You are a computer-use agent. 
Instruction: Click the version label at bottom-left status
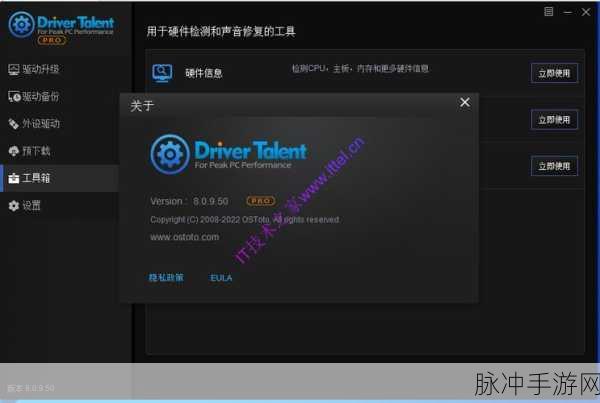(31, 388)
